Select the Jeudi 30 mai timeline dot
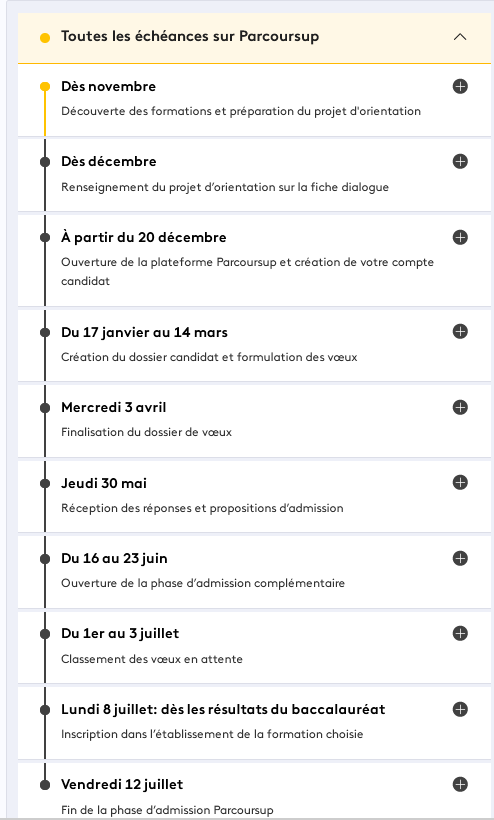This screenshot has height=820, width=494. (x=45, y=483)
